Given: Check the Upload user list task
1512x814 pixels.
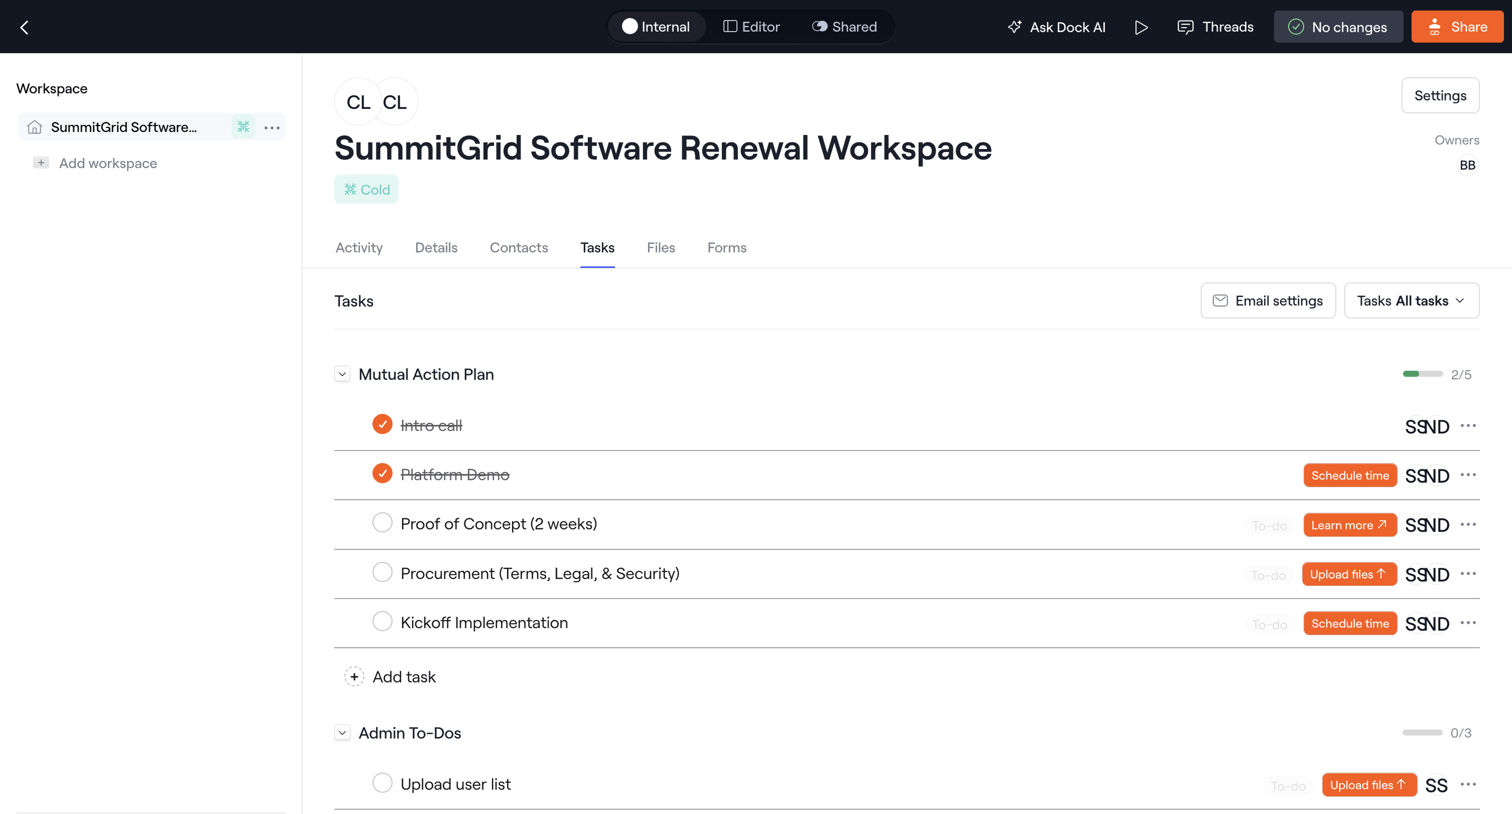Looking at the screenshot, I should point(382,783).
